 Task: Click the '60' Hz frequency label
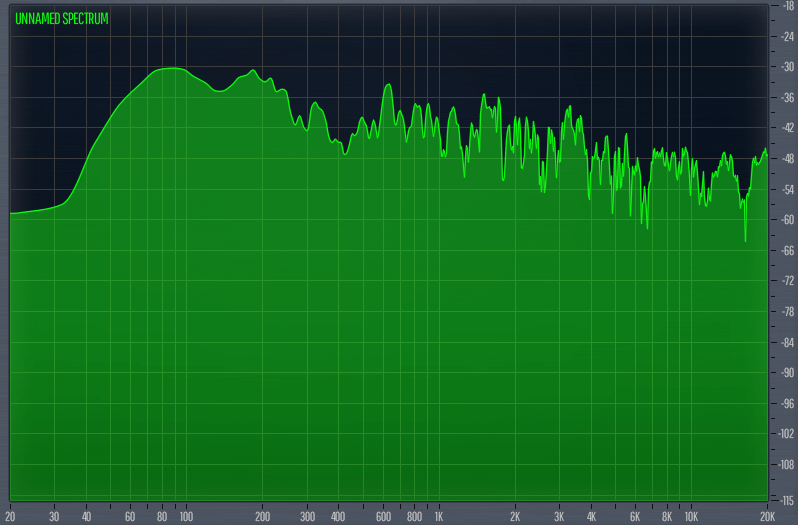point(130,517)
